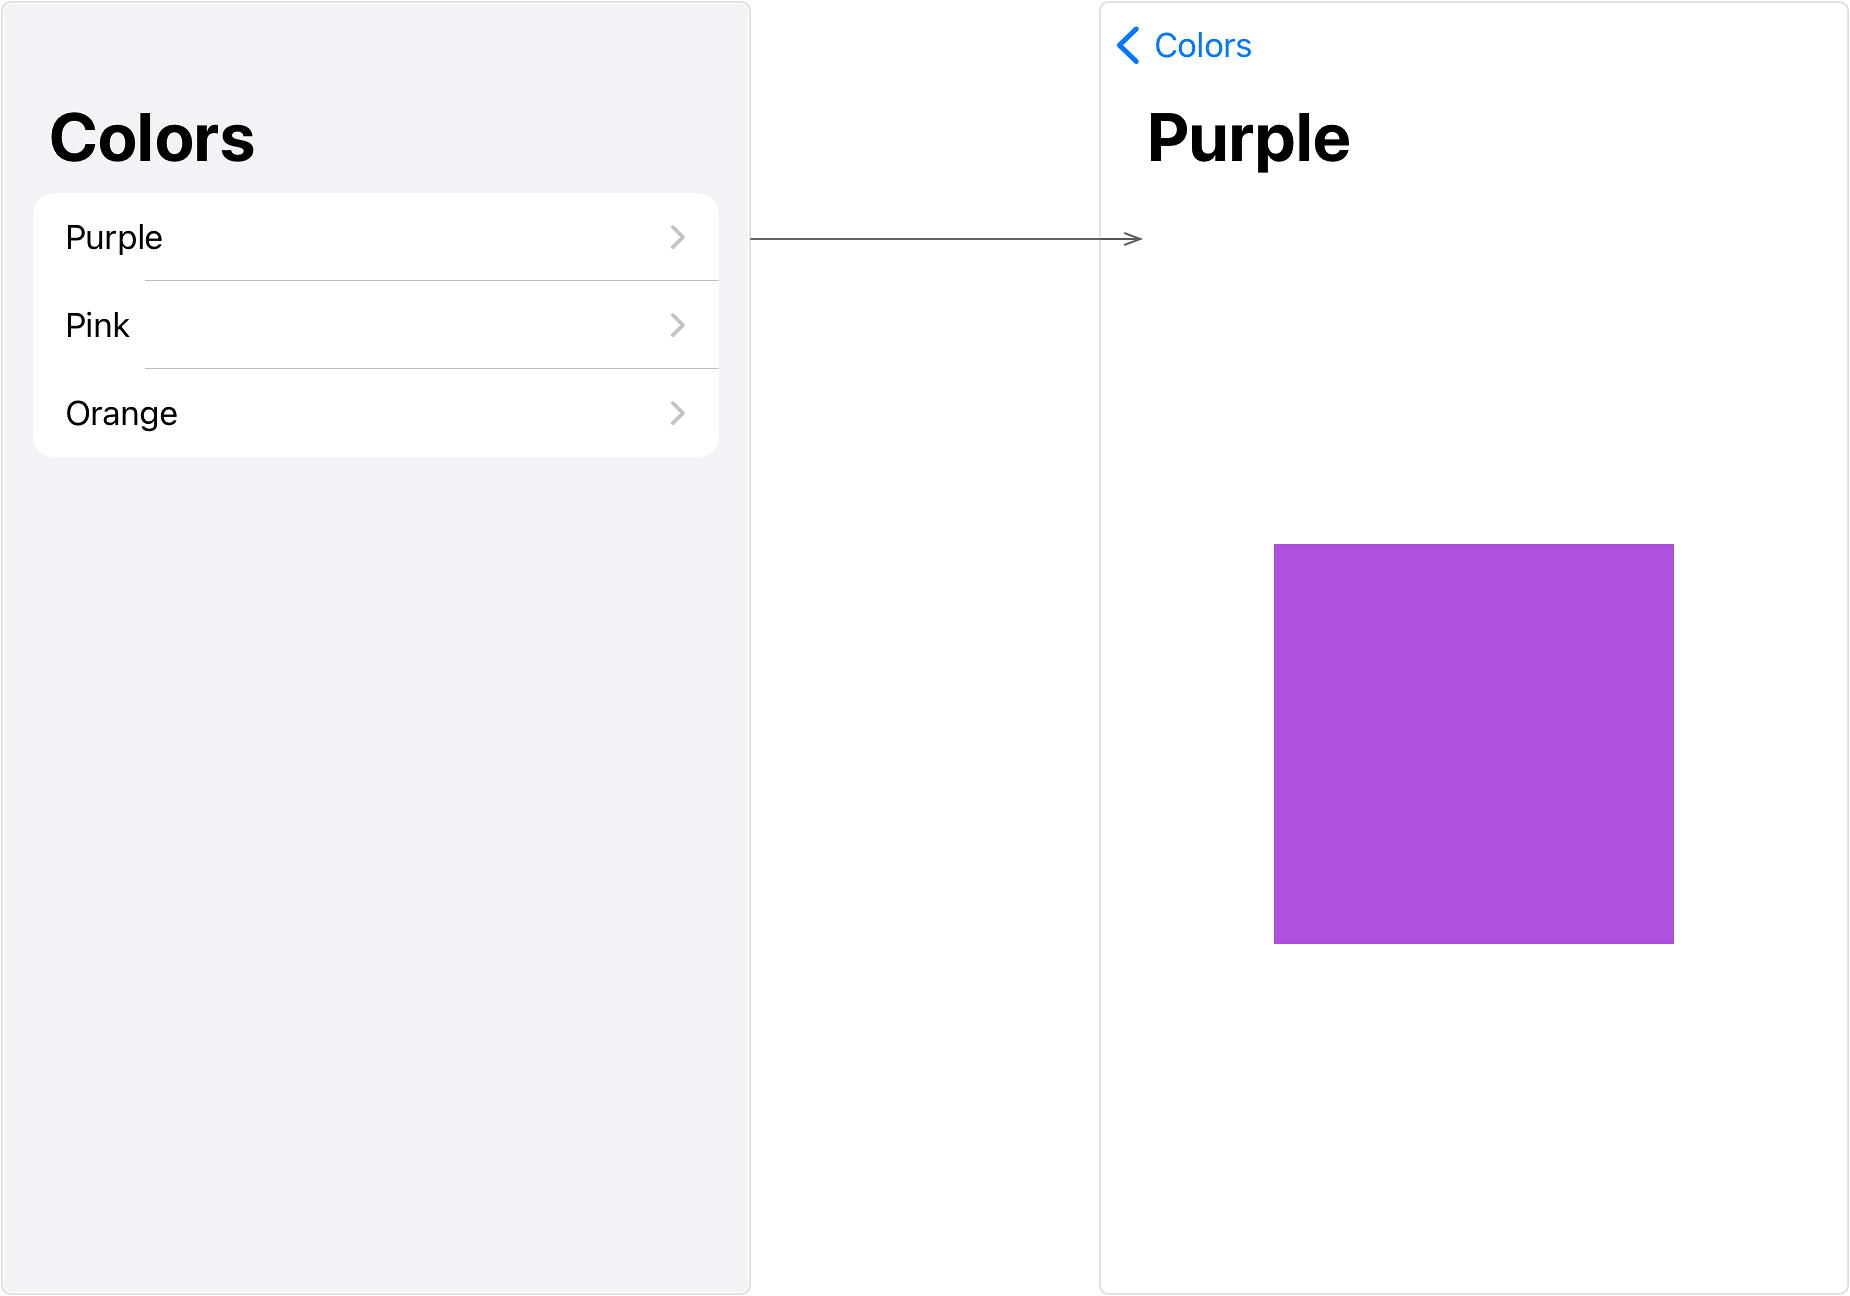Click the arrowhead pointing at the Purple screen
This screenshot has height=1296, width=1850.
tap(1132, 238)
